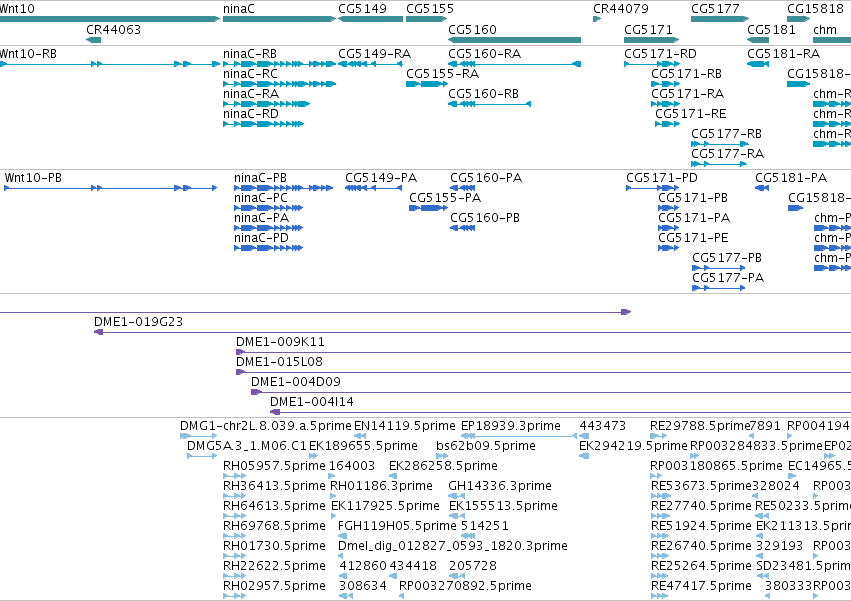This screenshot has height=601, width=851.
Task: Select transcript CG5149-RA
Action: click(x=375, y=54)
